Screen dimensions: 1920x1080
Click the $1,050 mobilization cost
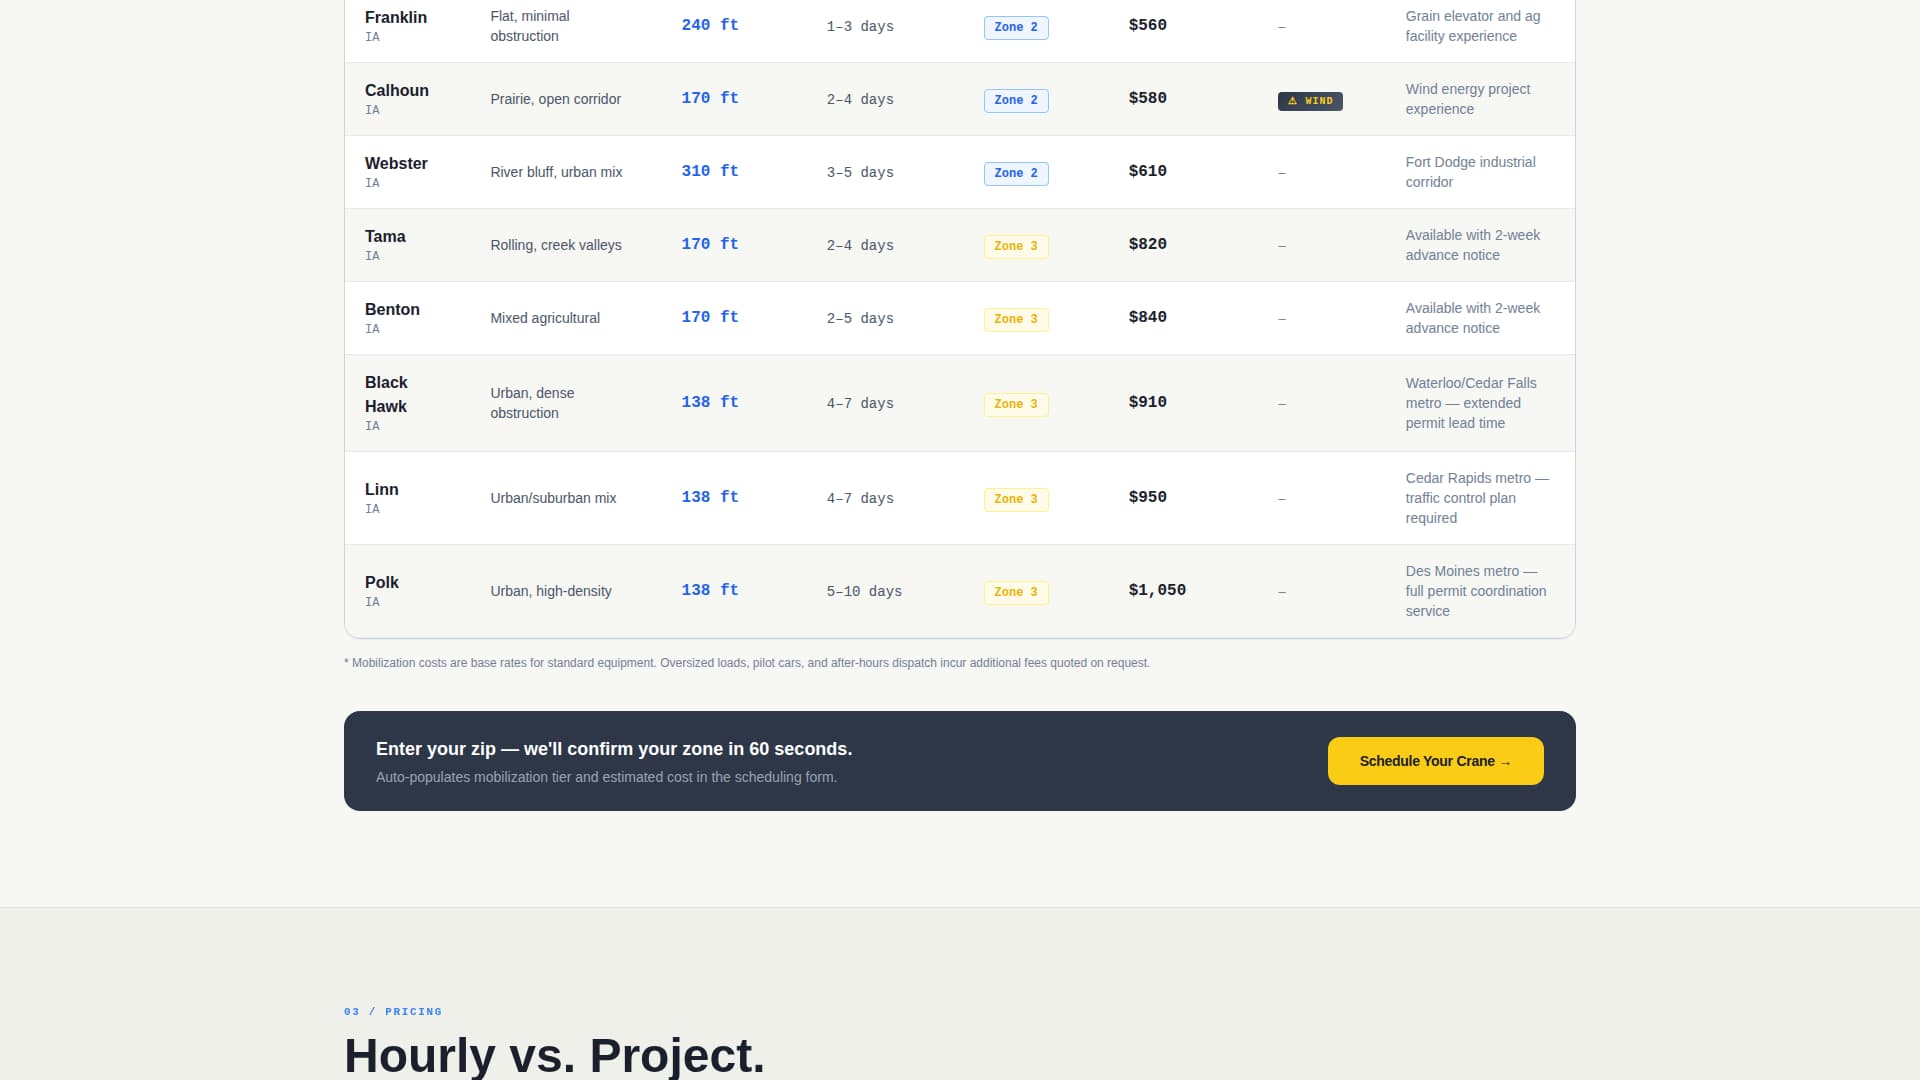(1157, 590)
